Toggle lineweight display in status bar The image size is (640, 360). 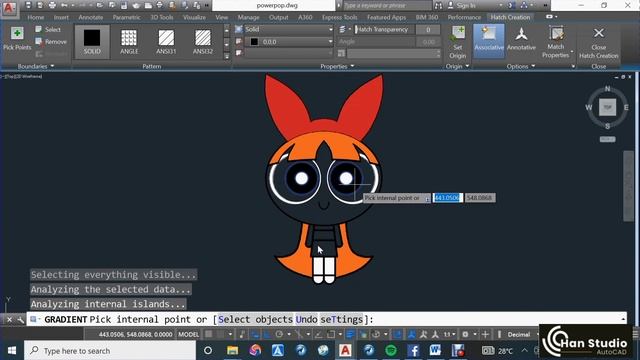pos(350,334)
